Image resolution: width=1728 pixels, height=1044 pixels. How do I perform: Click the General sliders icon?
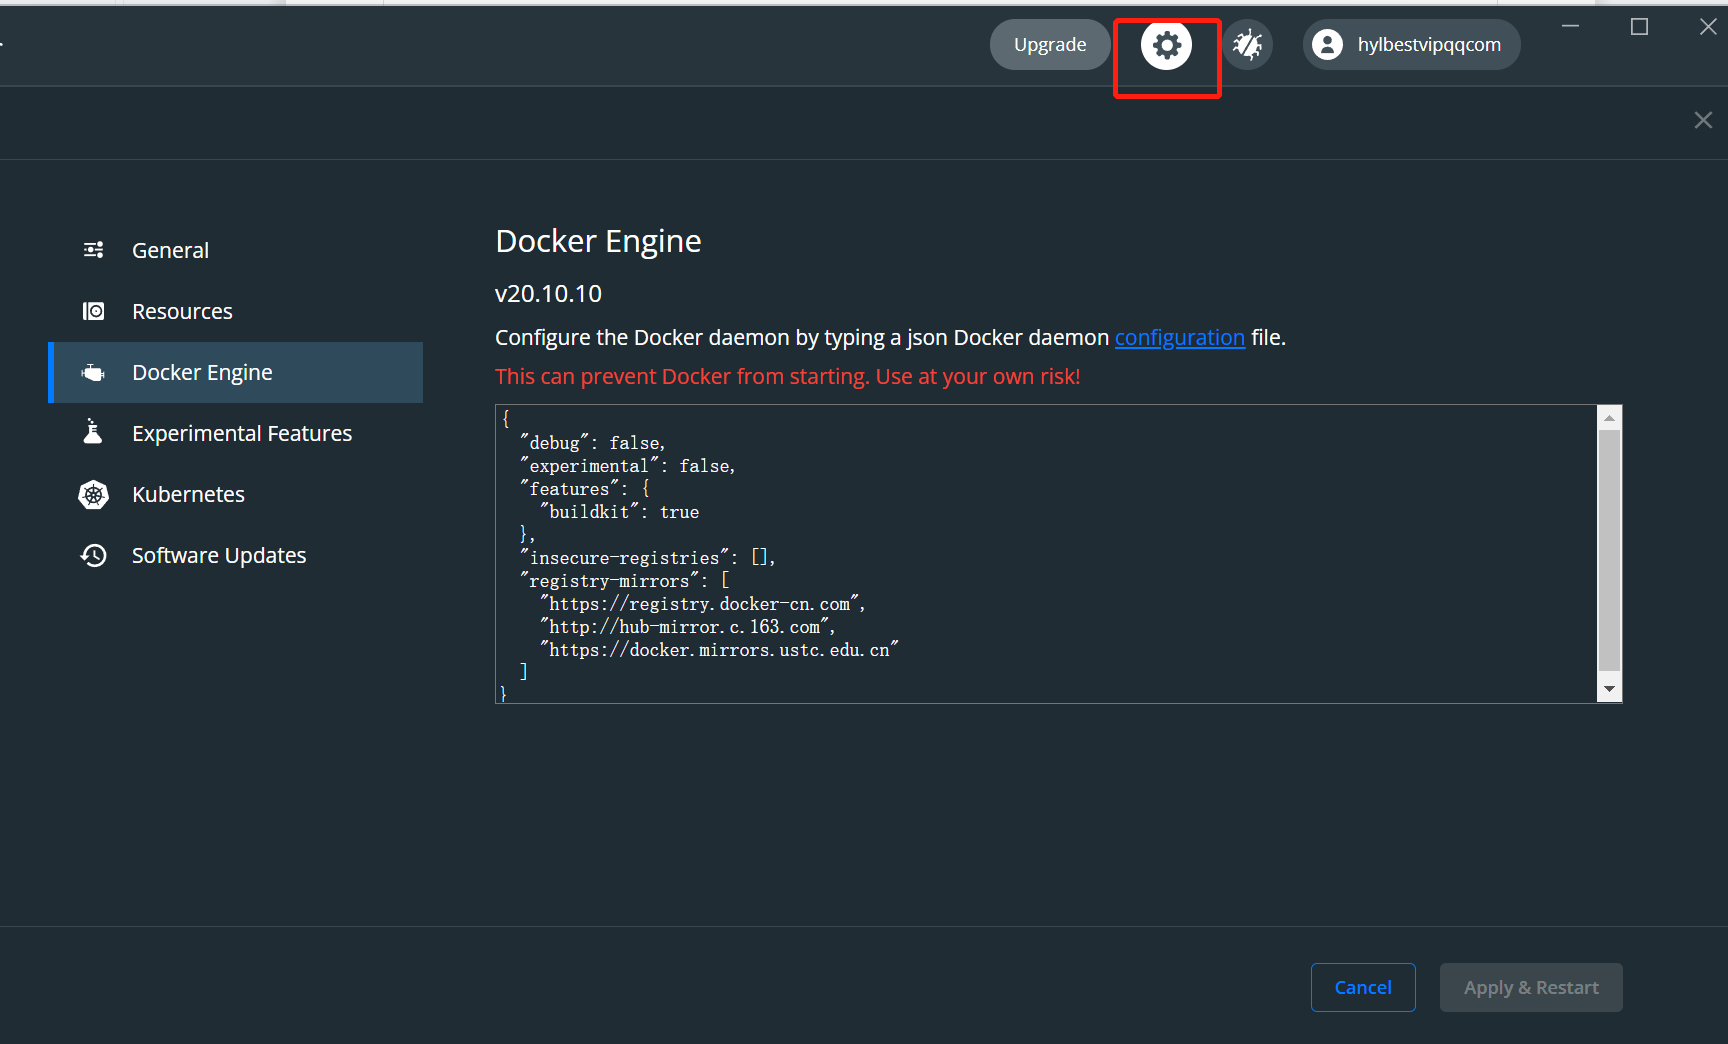click(x=93, y=250)
